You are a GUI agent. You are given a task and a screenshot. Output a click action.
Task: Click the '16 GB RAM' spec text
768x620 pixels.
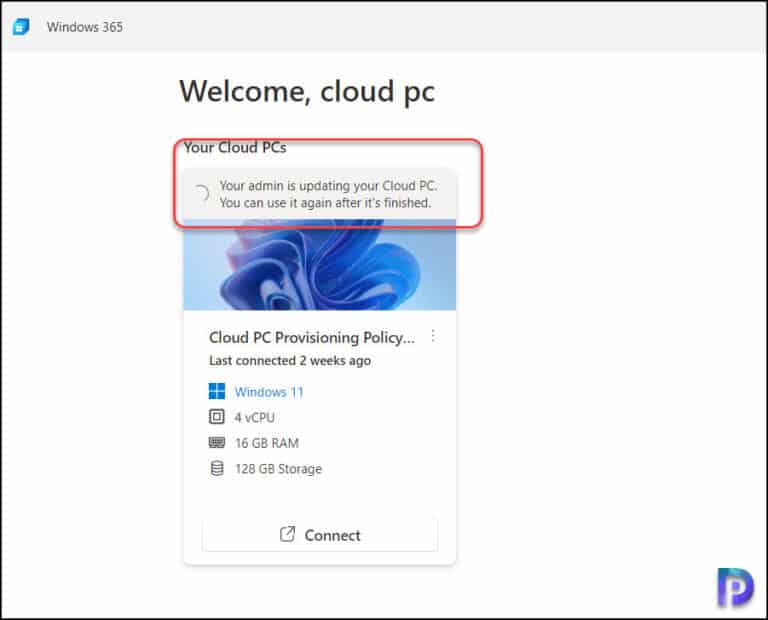point(267,443)
